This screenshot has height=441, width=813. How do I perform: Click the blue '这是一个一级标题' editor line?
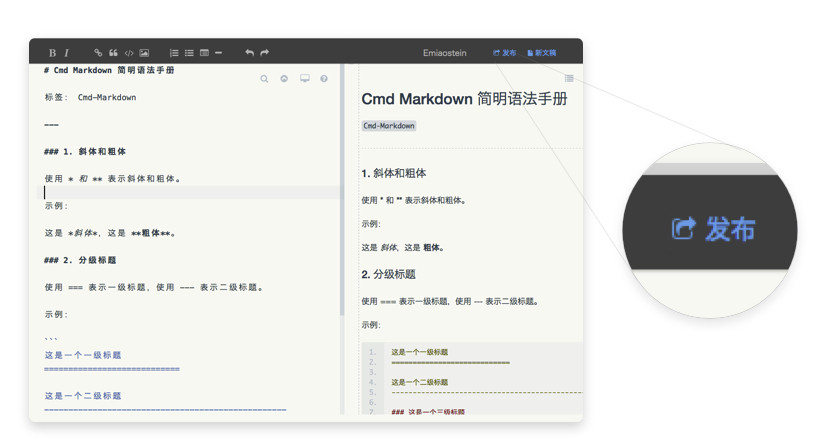click(82, 355)
